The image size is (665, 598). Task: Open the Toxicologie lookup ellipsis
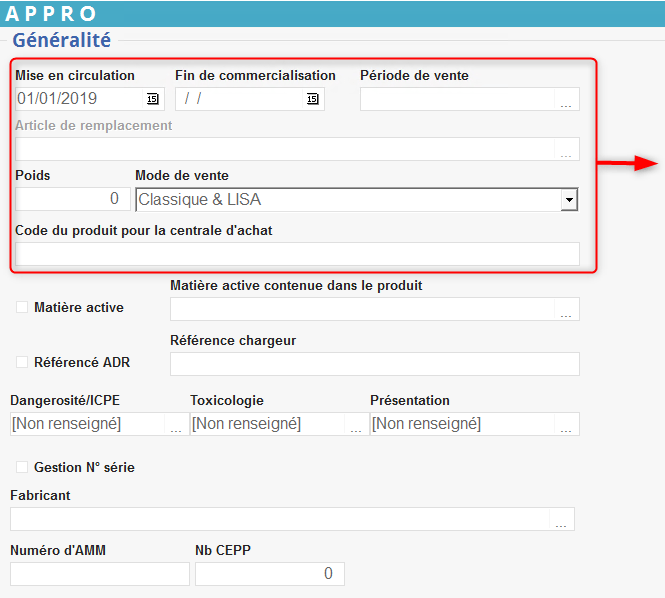coord(356,426)
